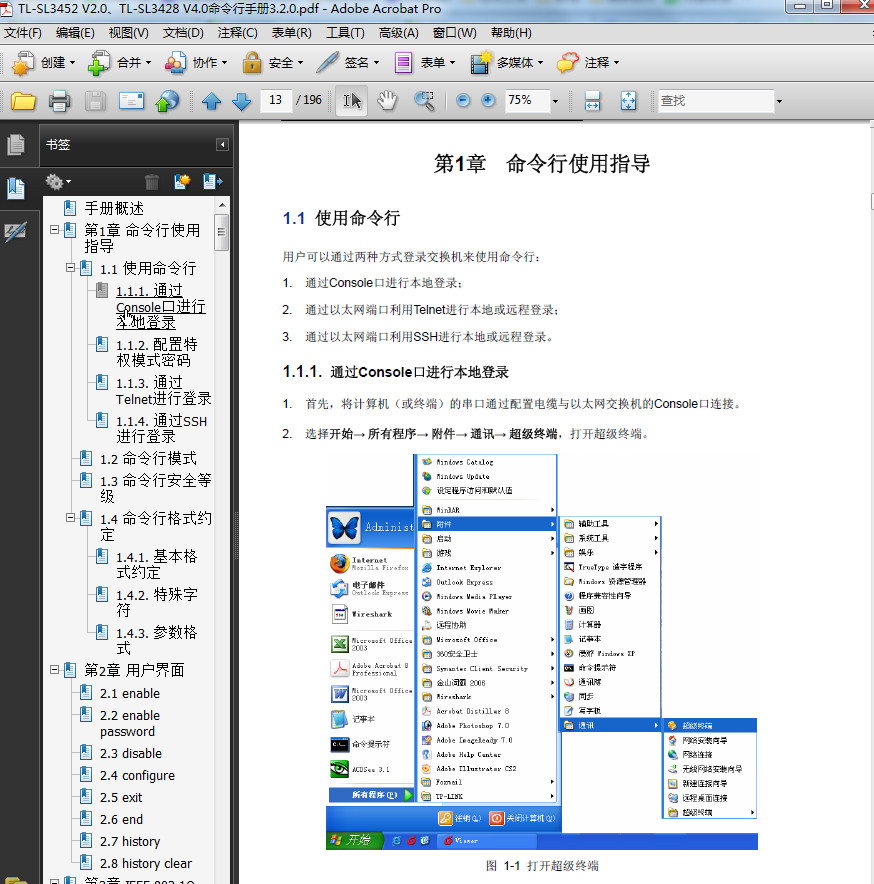Open the 75% zoom level dropdown arrow

pyautogui.click(x=555, y=101)
